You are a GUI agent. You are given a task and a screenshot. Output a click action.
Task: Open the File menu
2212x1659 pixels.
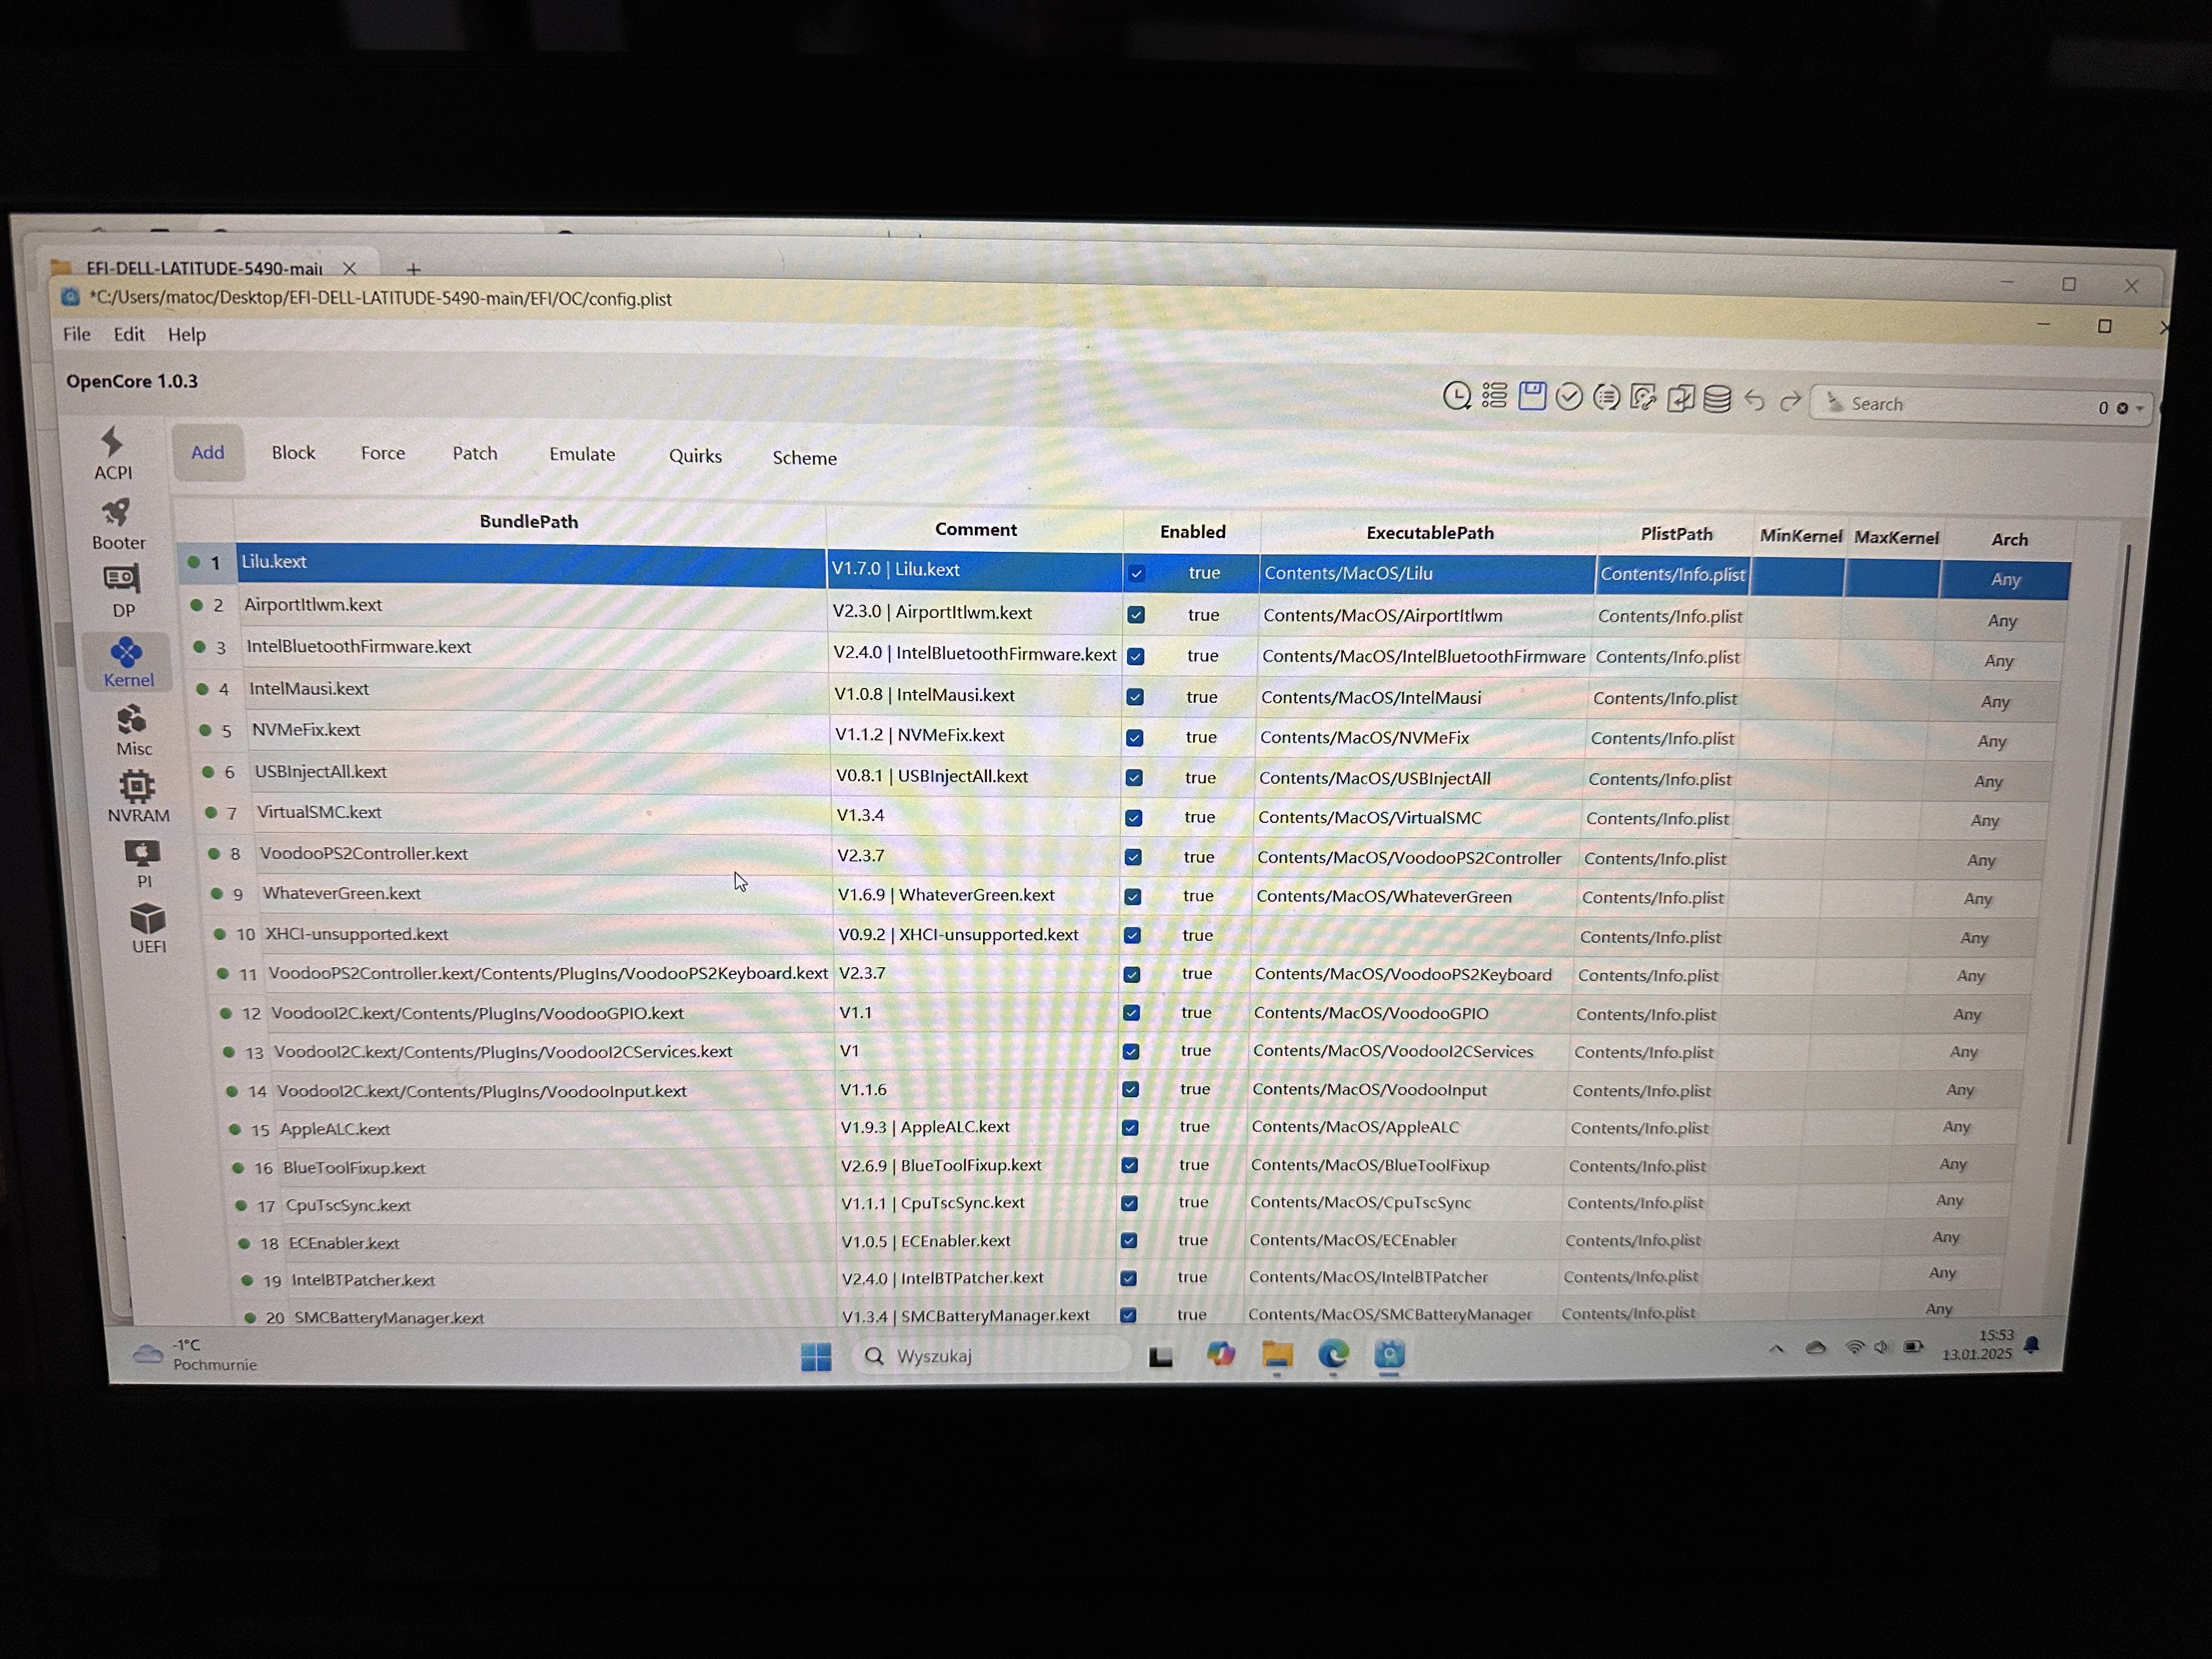point(76,334)
